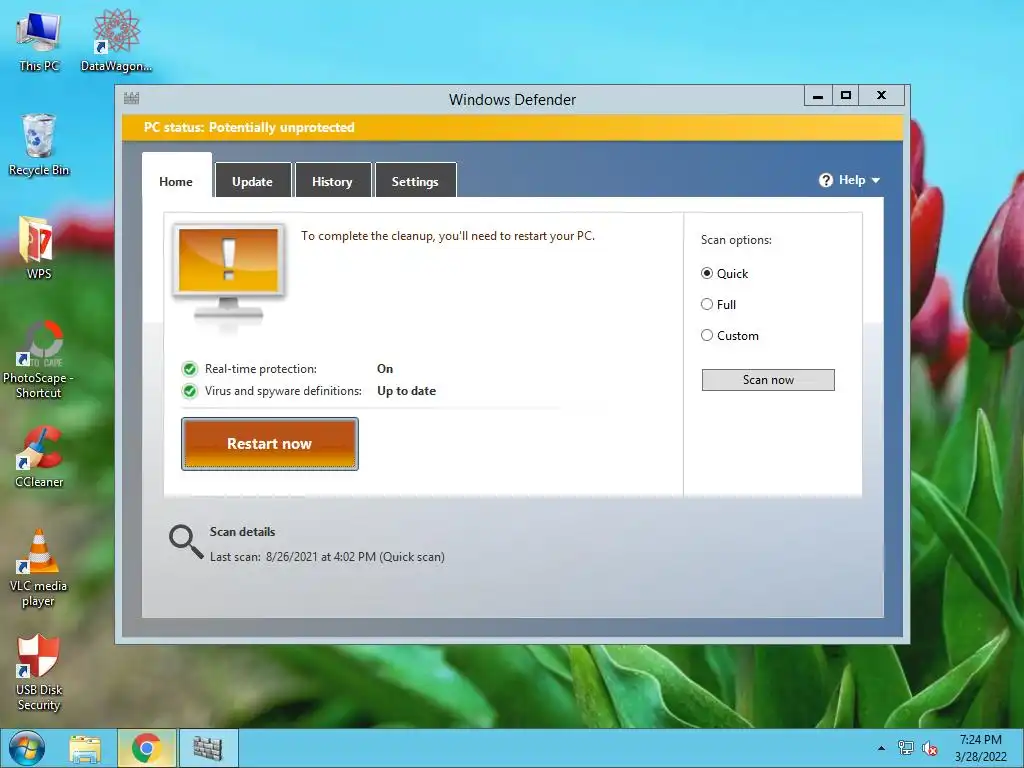The width and height of the screenshot is (1024, 768).
Task: Click the Real-time protection On value
Action: tap(385, 369)
